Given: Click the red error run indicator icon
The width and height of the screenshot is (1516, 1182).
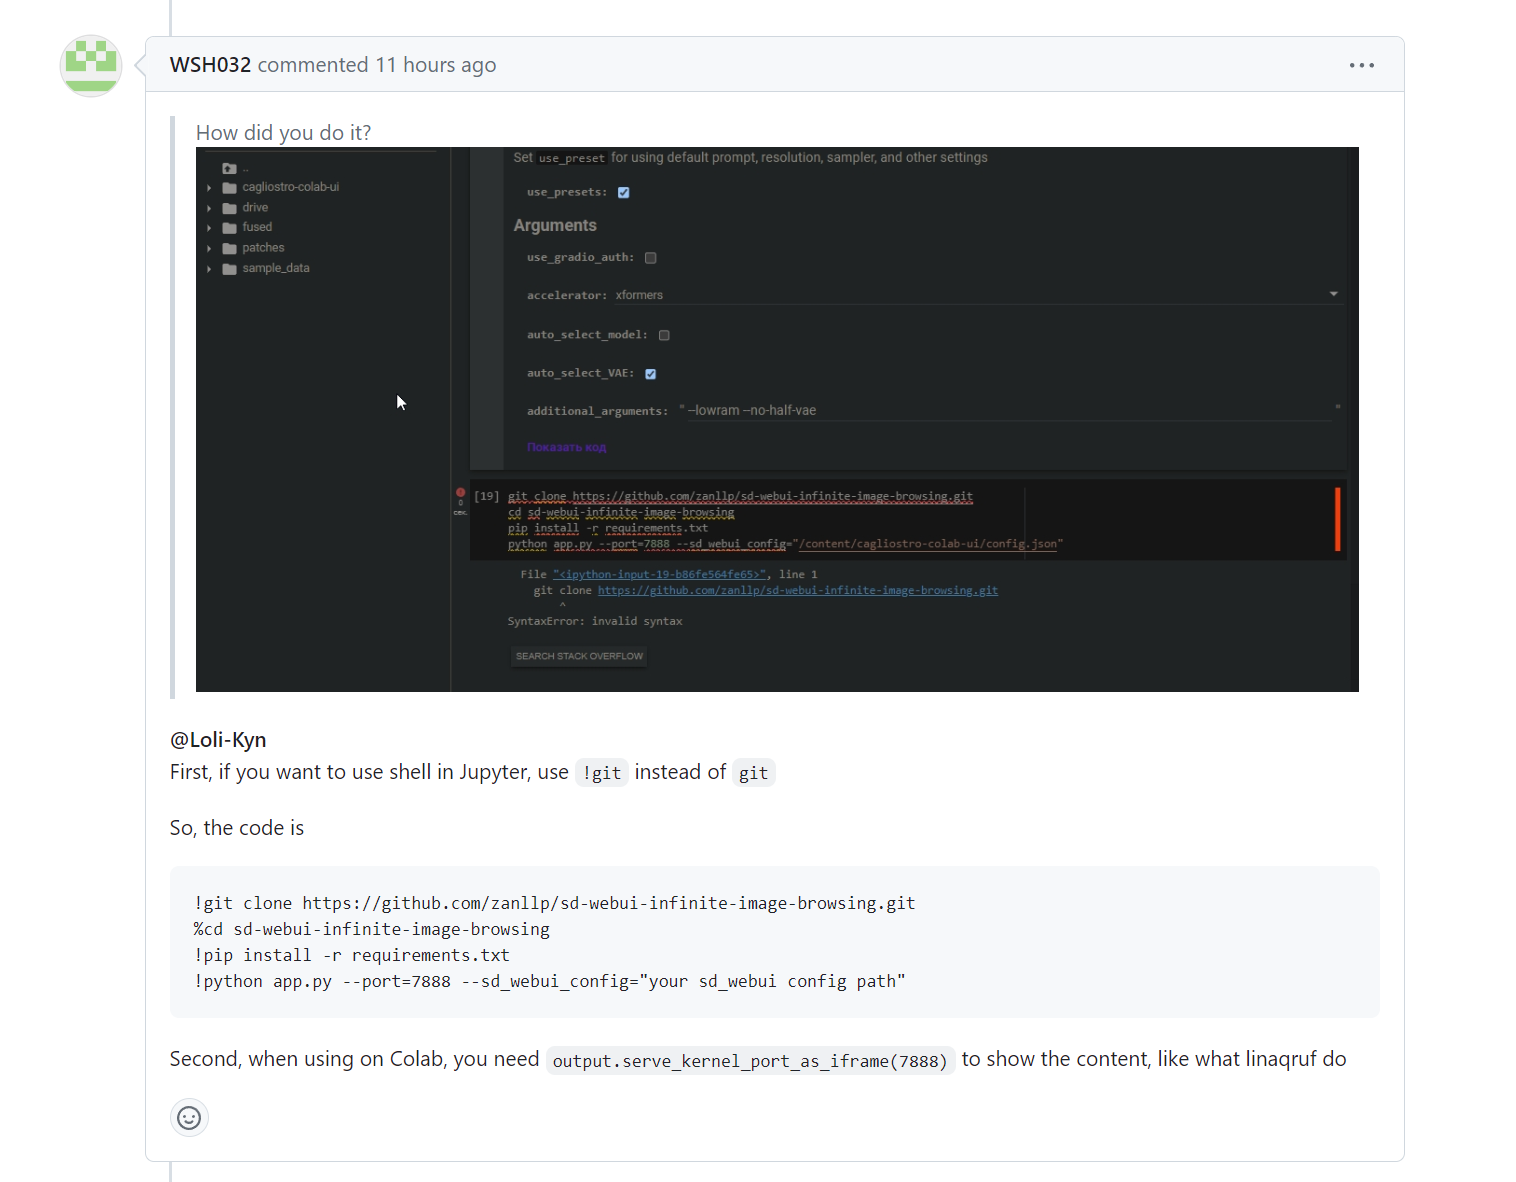Looking at the screenshot, I should pyautogui.click(x=461, y=493).
